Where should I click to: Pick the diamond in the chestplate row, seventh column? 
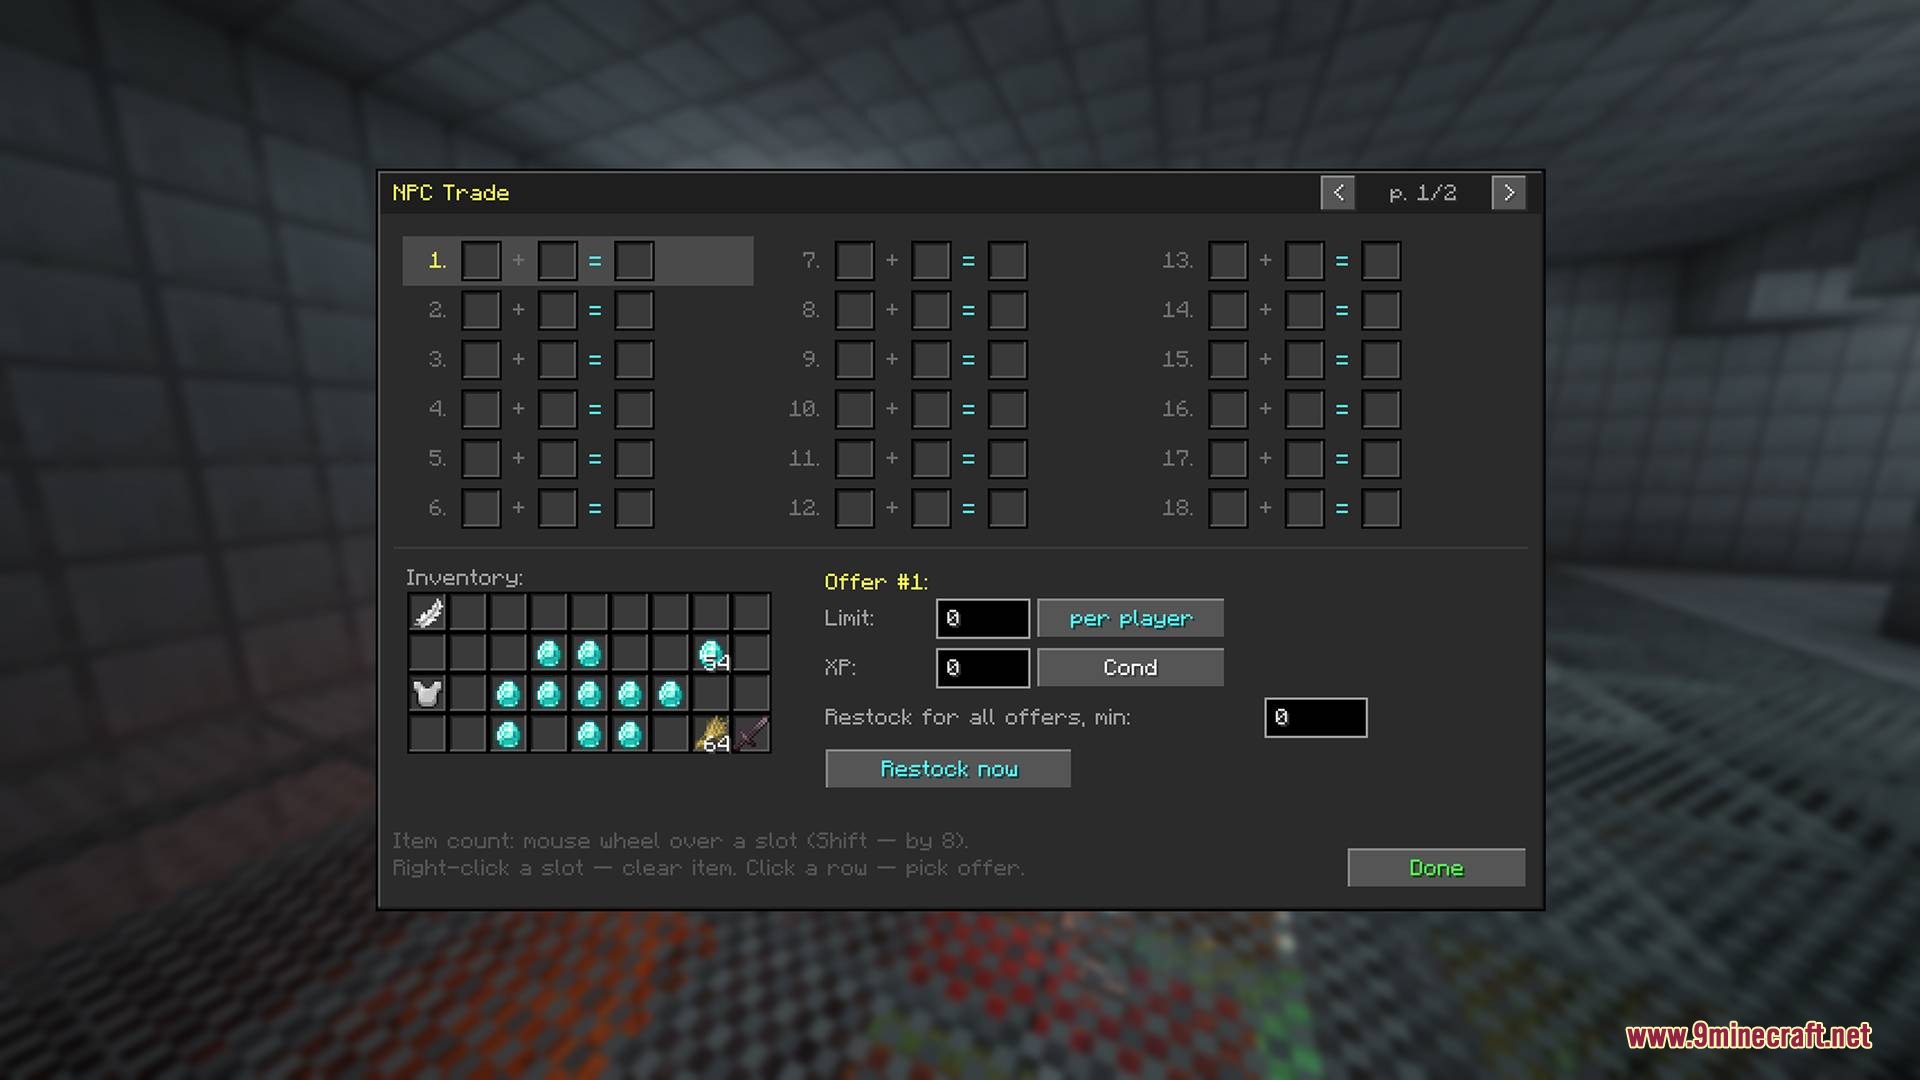pos(670,693)
